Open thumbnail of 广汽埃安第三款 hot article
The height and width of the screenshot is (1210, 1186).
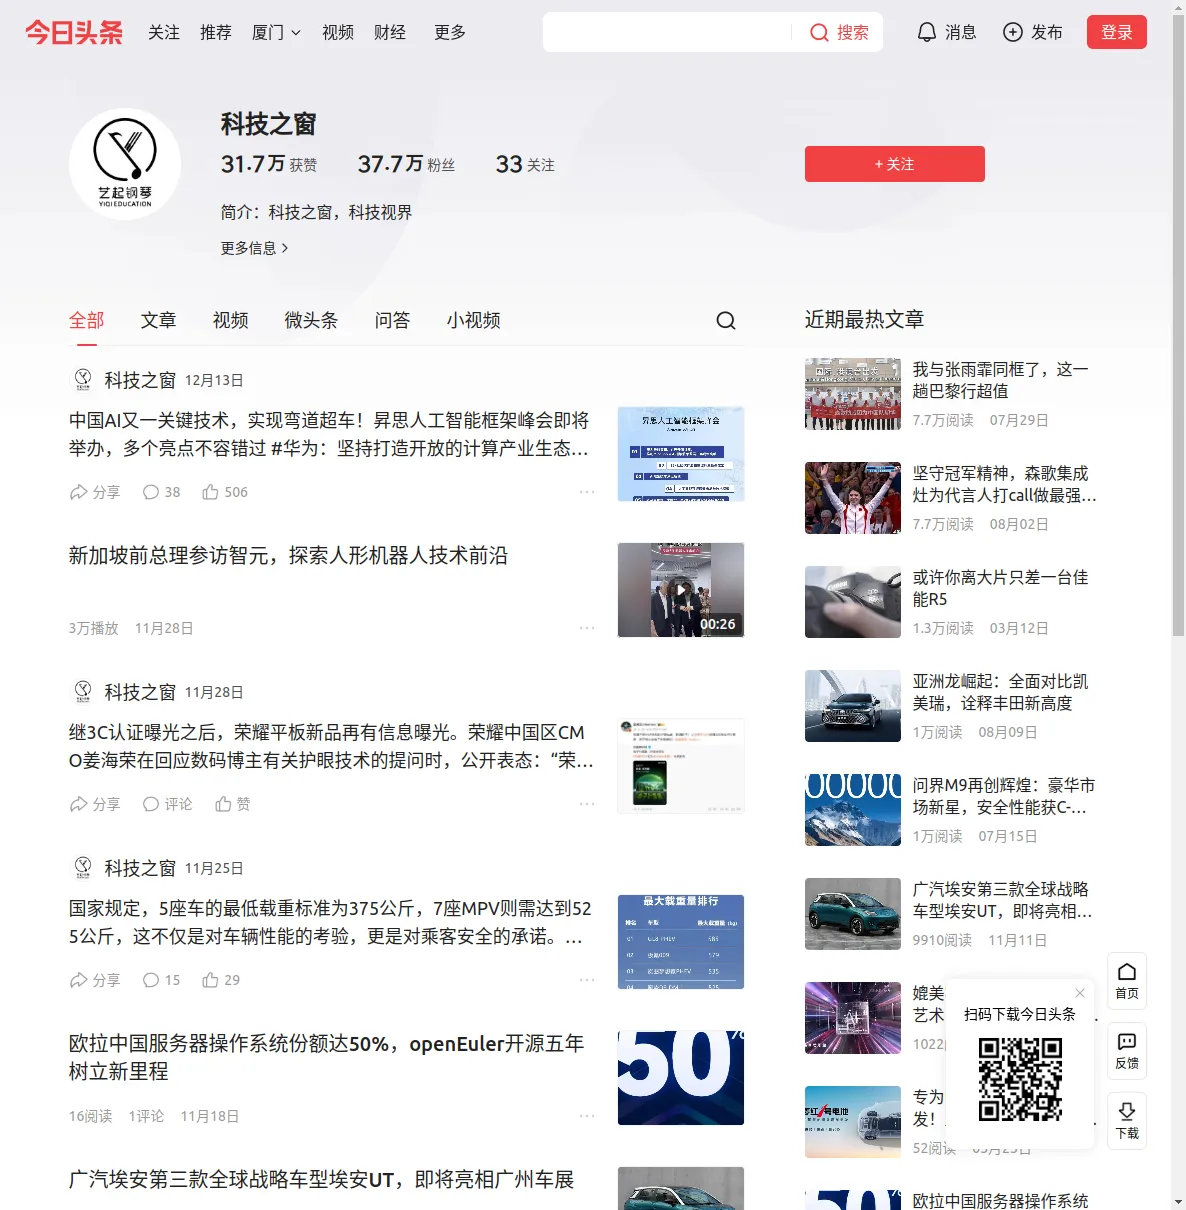click(x=853, y=914)
